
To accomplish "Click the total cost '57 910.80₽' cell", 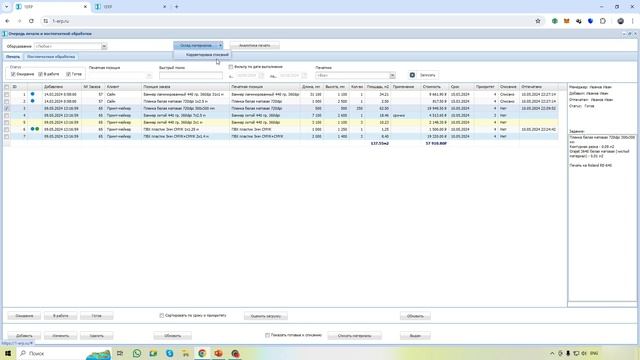I will pos(435,144).
